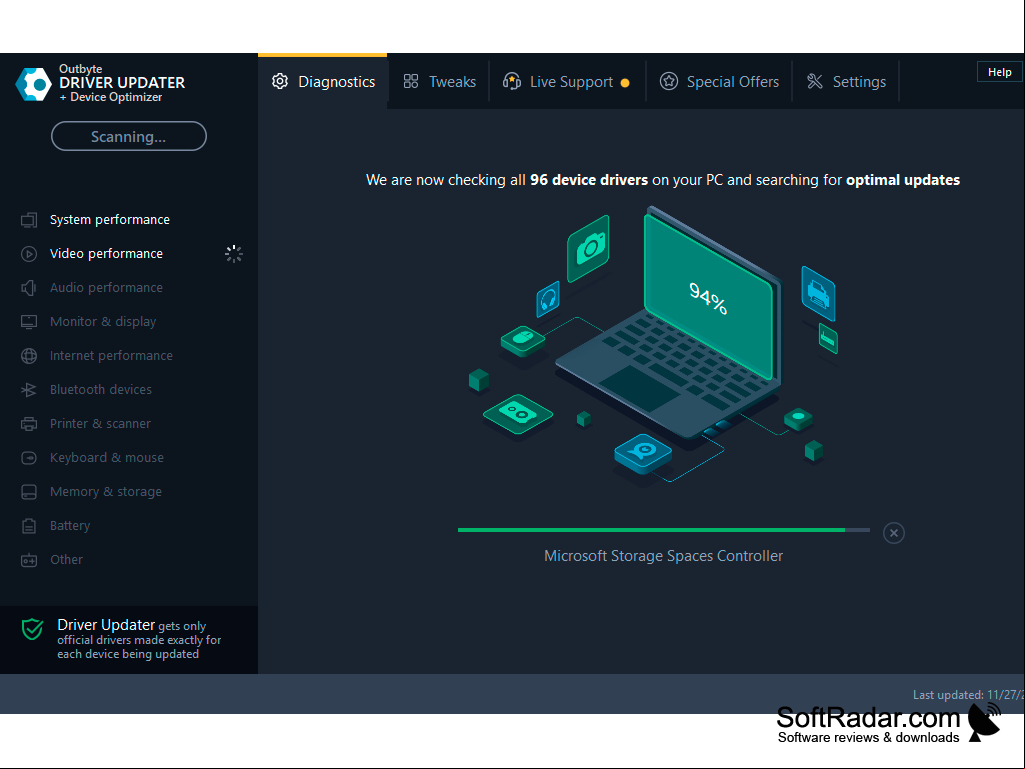Select Other category label
The image size is (1025, 769).
point(67,560)
